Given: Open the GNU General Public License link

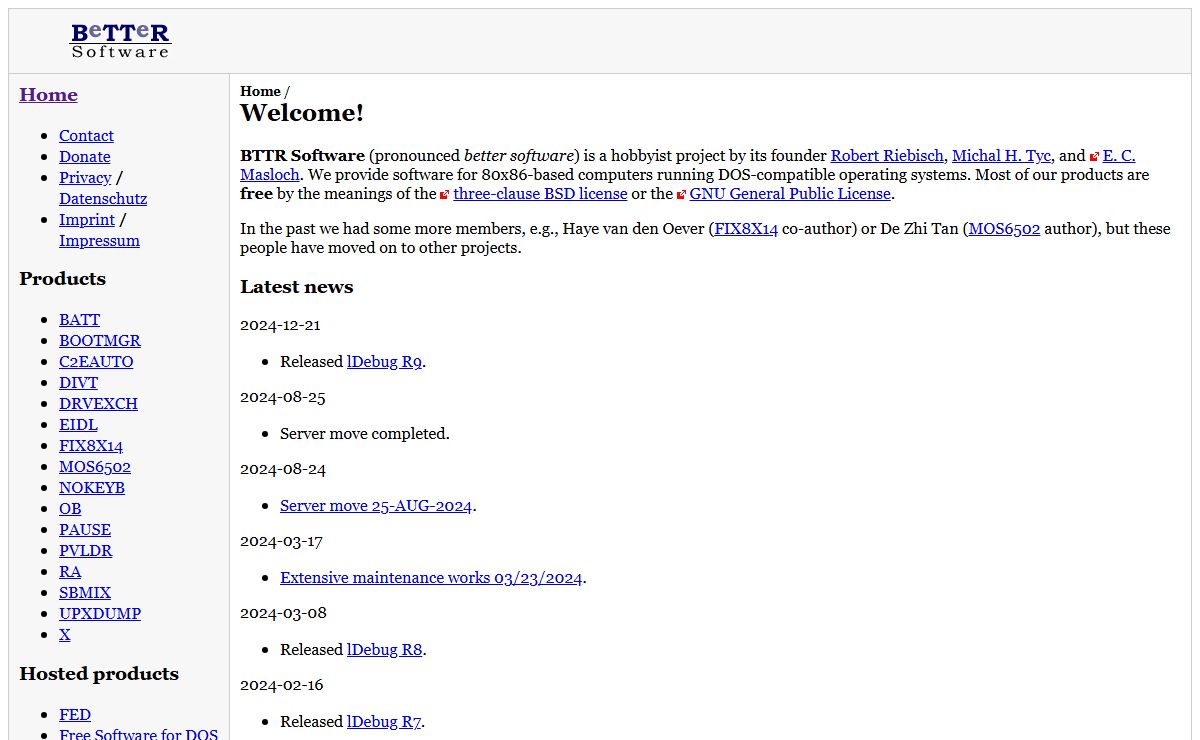Looking at the screenshot, I should 790,194.
